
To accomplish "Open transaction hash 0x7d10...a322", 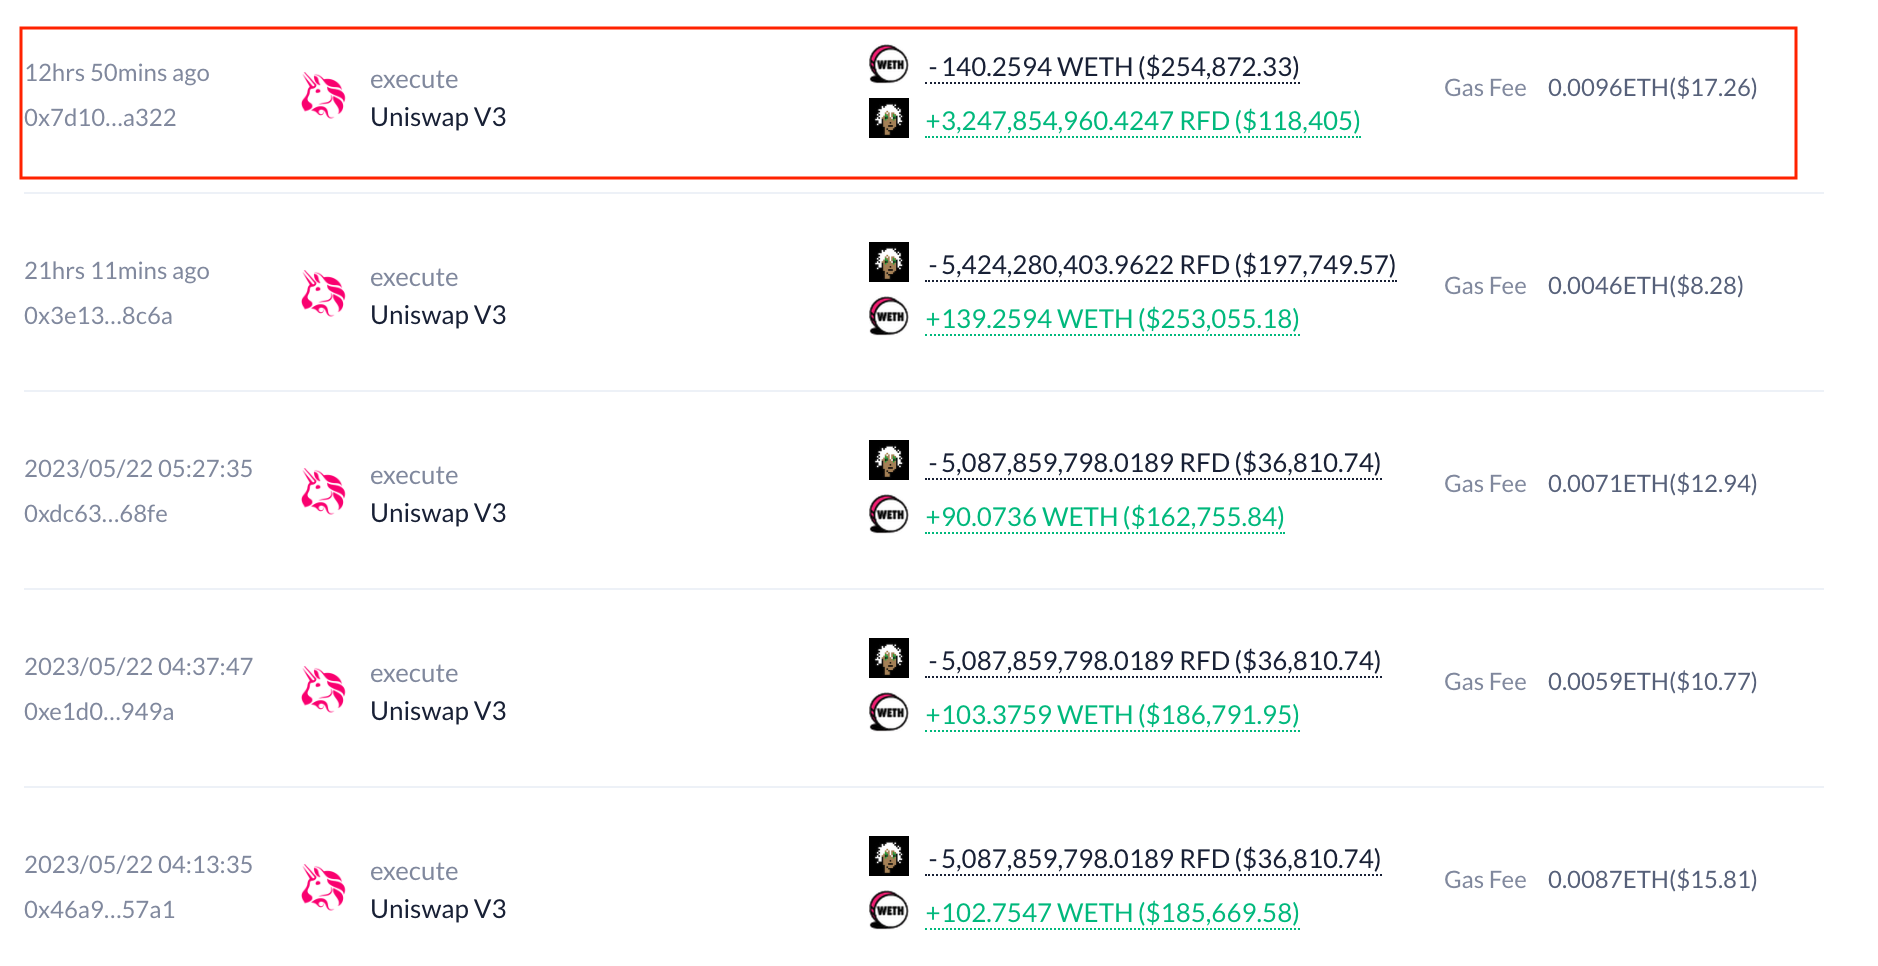I will pos(100,118).
